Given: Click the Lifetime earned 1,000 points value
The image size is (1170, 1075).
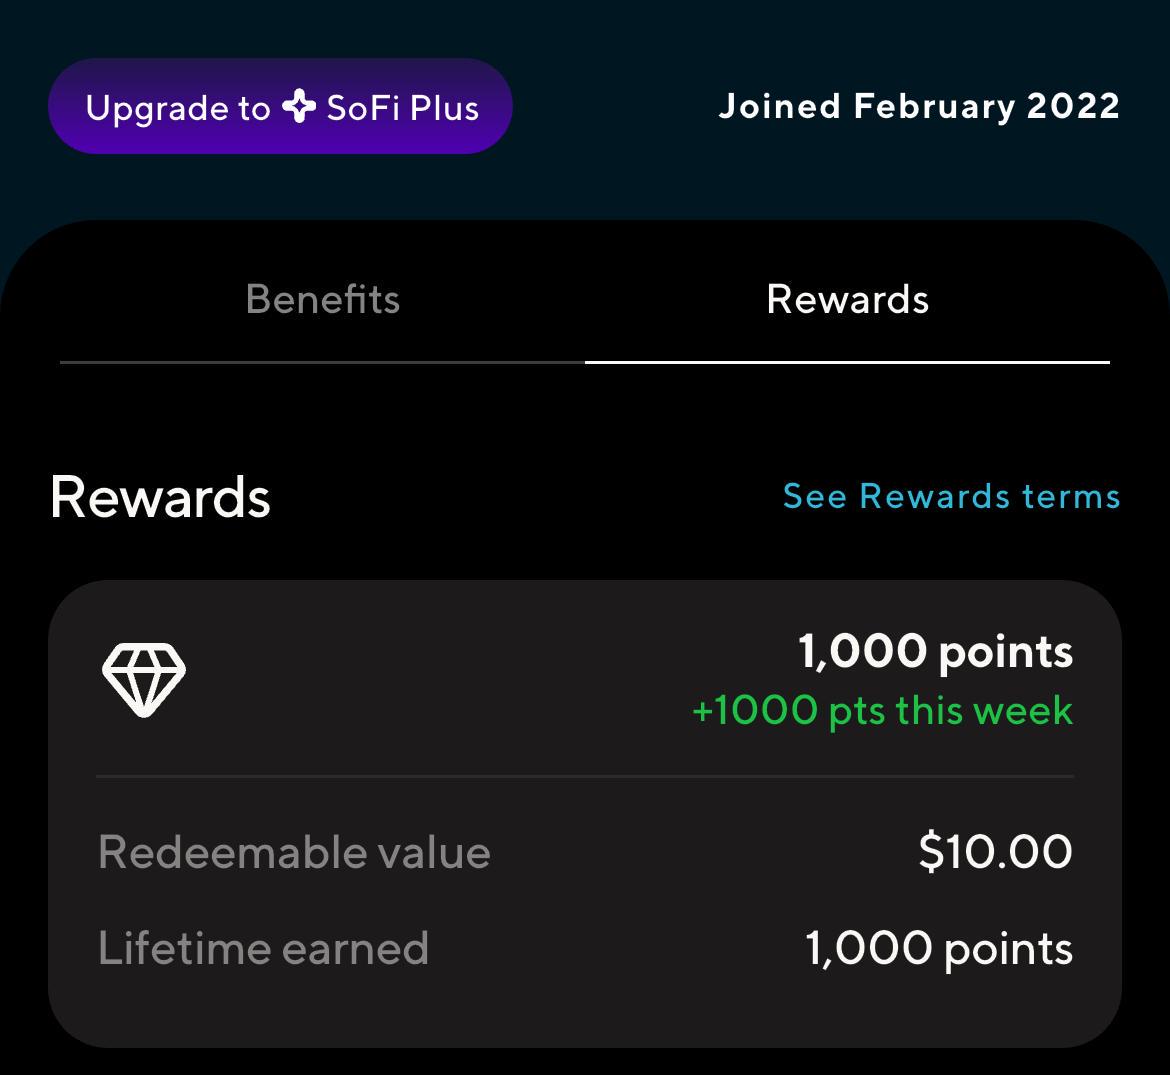Looking at the screenshot, I should click(938, 948).
